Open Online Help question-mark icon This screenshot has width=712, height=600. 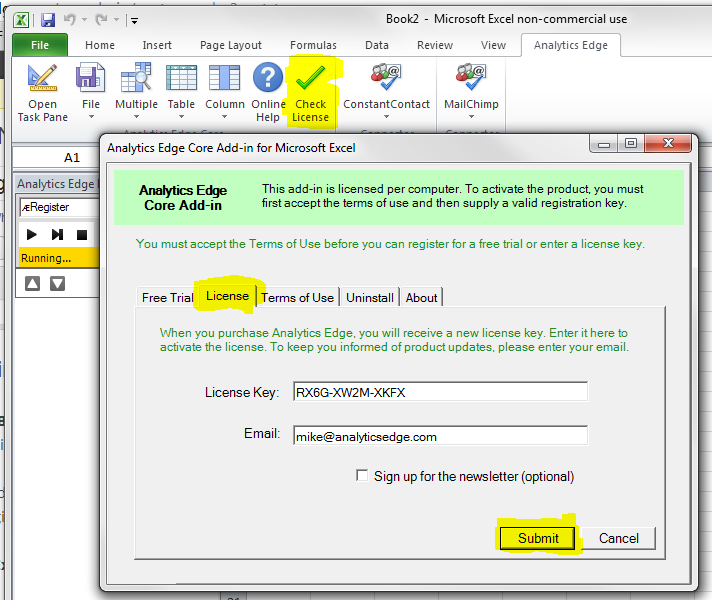(267, 77)
